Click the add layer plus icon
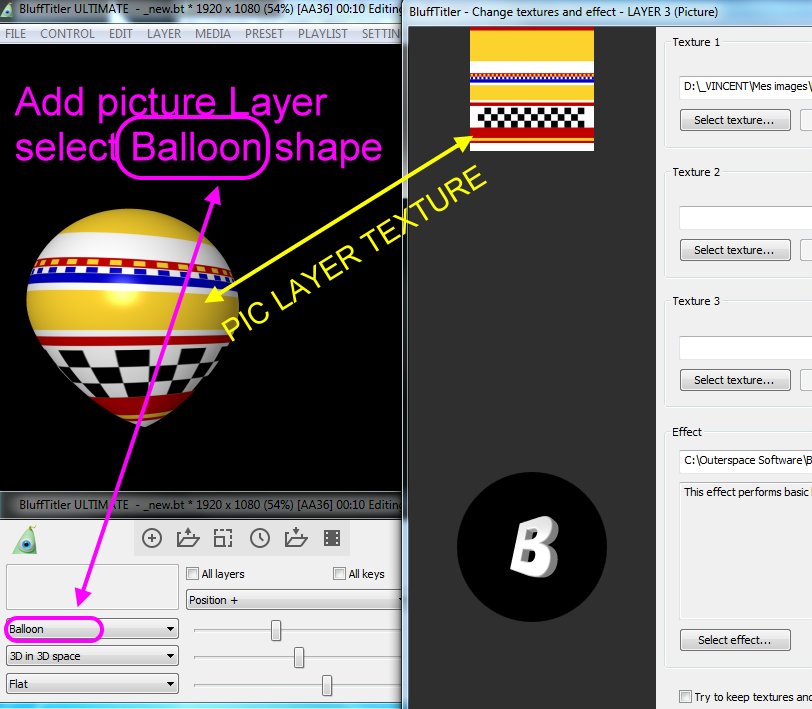Screen dimensions: 812x709 coord(152,538)
